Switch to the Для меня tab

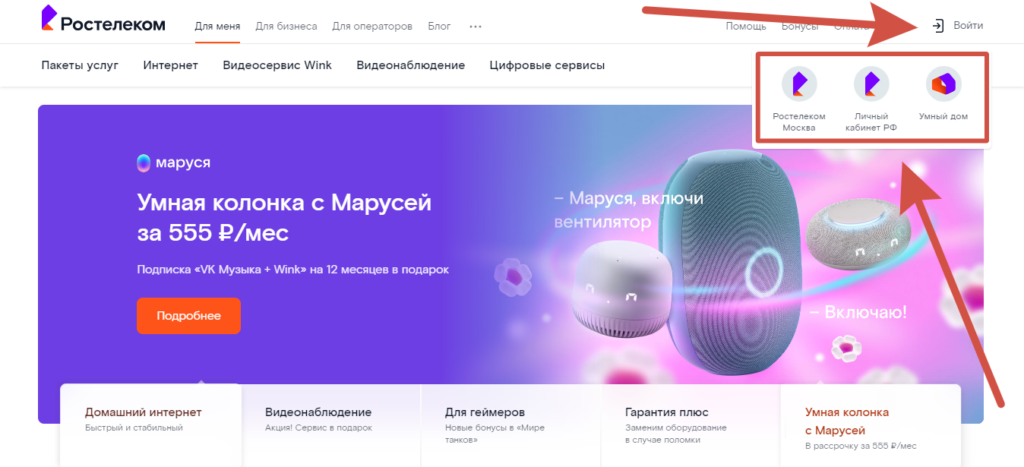pyautogui.click(x=217, y=27)
